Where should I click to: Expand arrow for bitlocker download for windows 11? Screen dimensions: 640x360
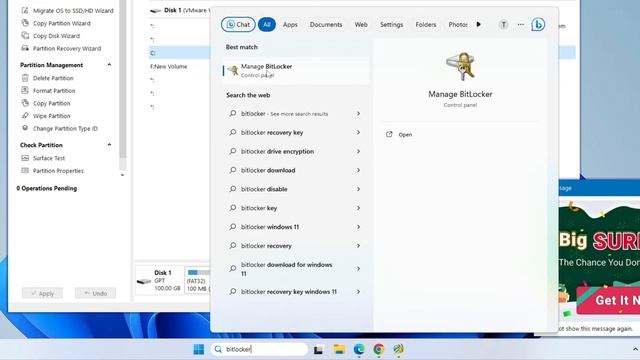pyautogui.click(x=358, y=269)
